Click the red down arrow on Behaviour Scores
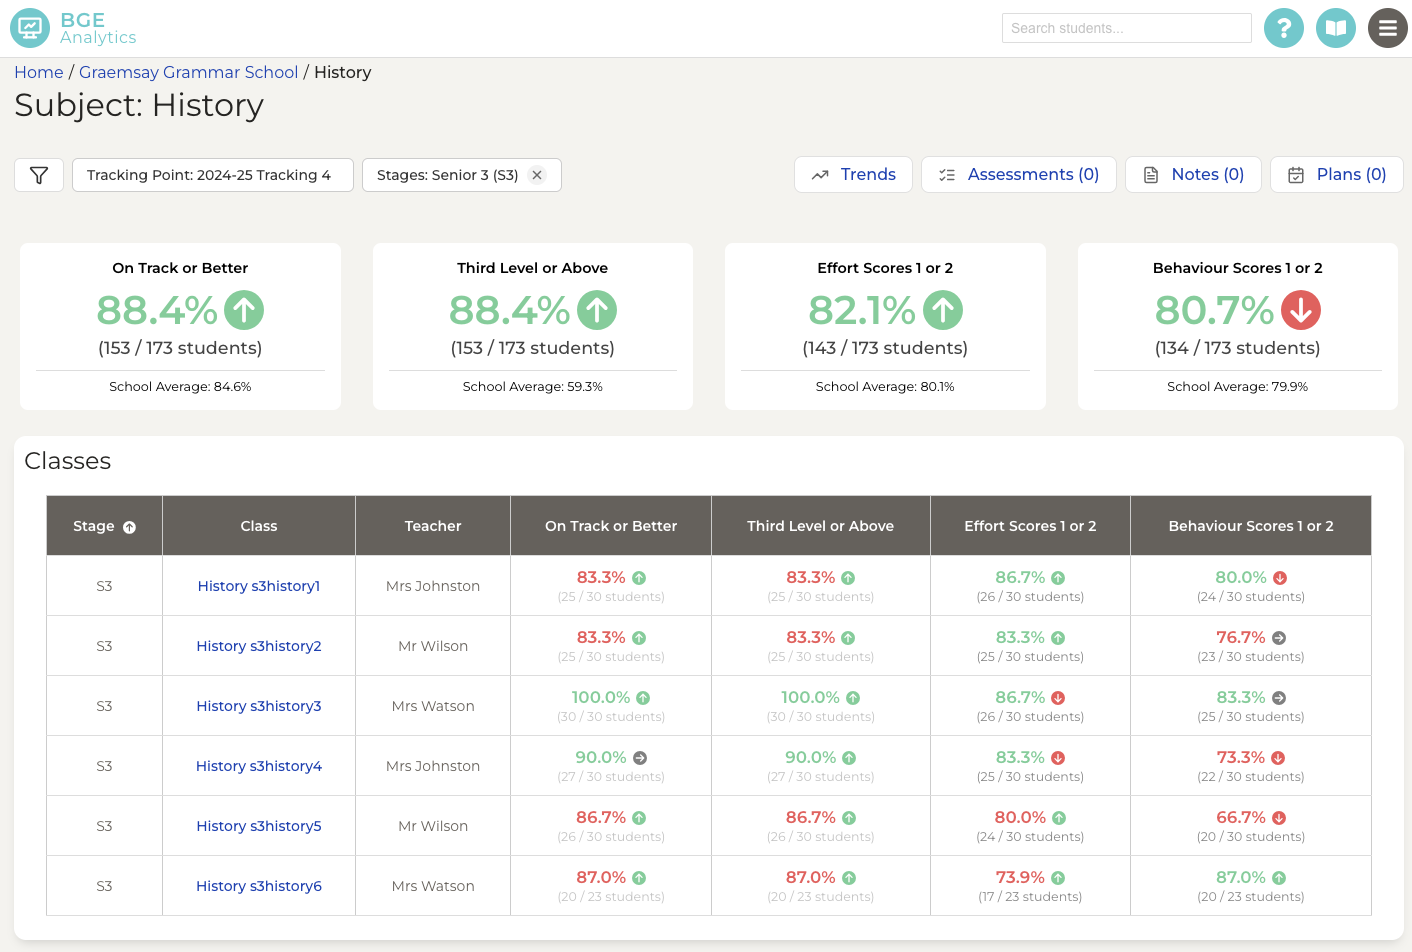The width and height of the screenshot is (1412, 952). pyautogui.click(x=1300, y=310)
